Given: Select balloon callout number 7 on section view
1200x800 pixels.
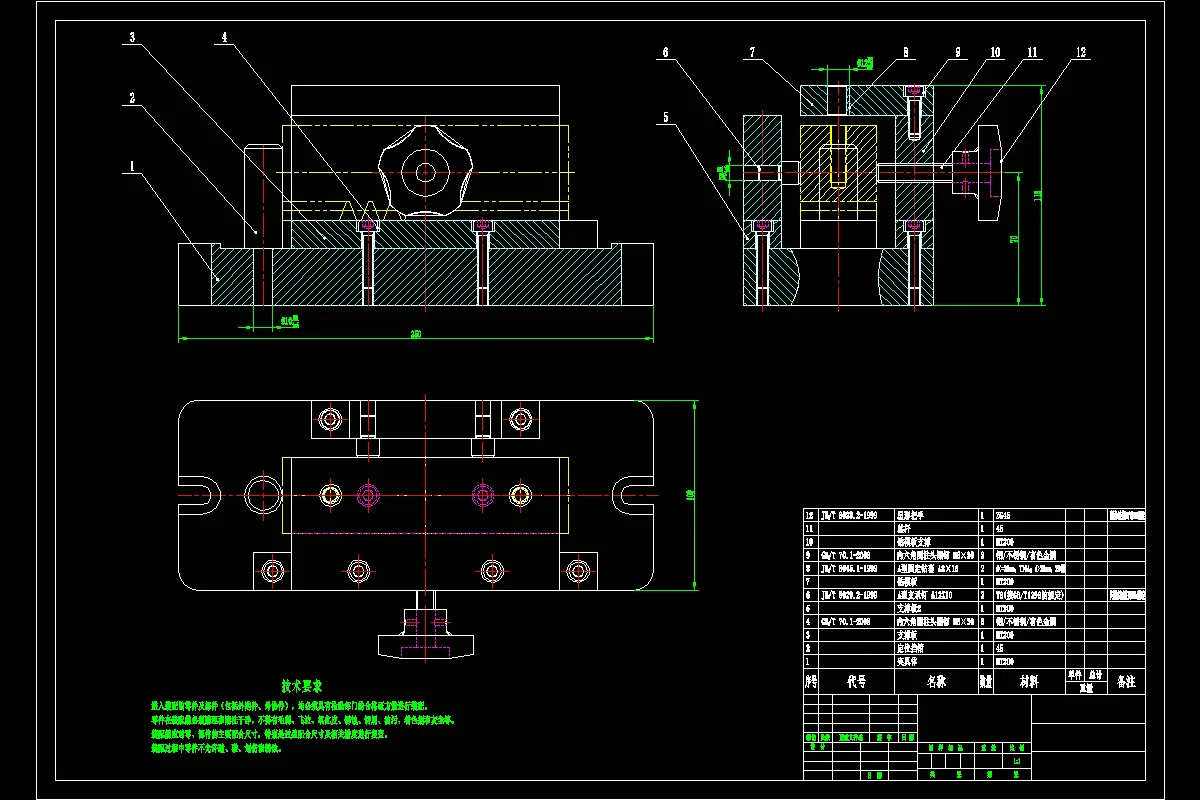Looking at the screenshot, I should coord(752,52).
